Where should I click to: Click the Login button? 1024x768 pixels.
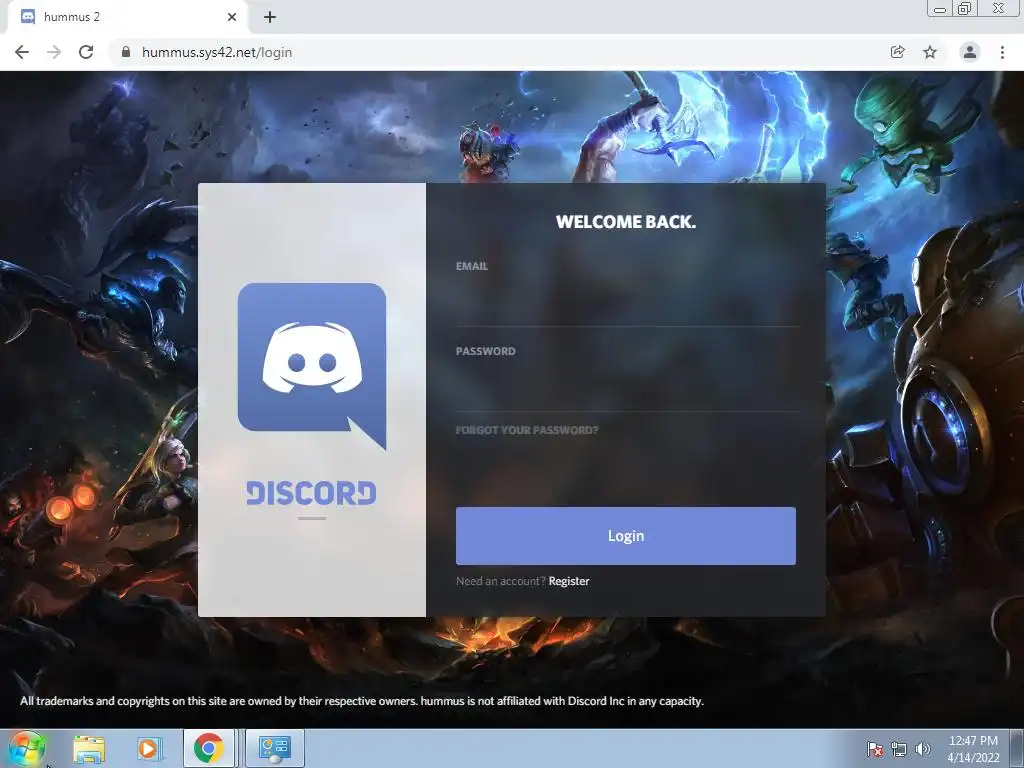point(626,536)
